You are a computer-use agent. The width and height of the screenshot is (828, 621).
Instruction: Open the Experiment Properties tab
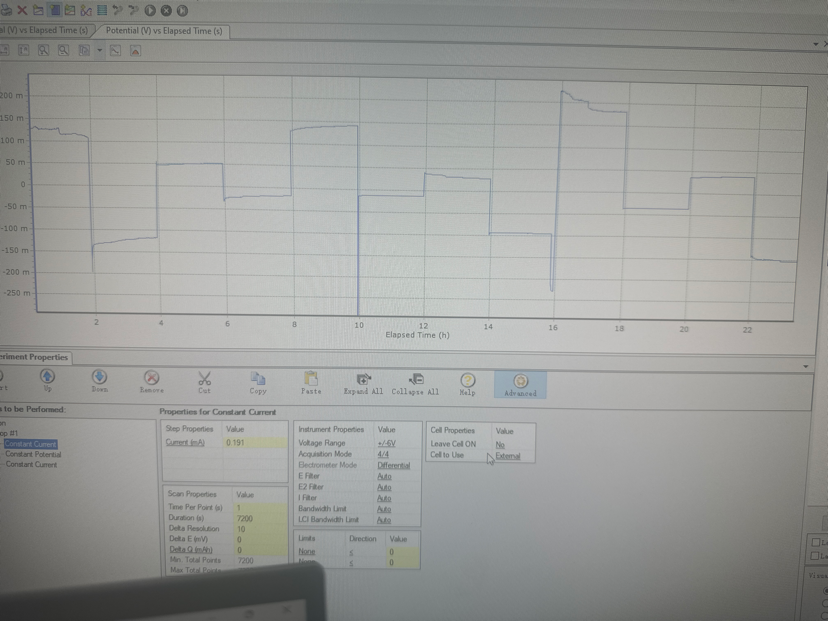[x=35, y=357]
